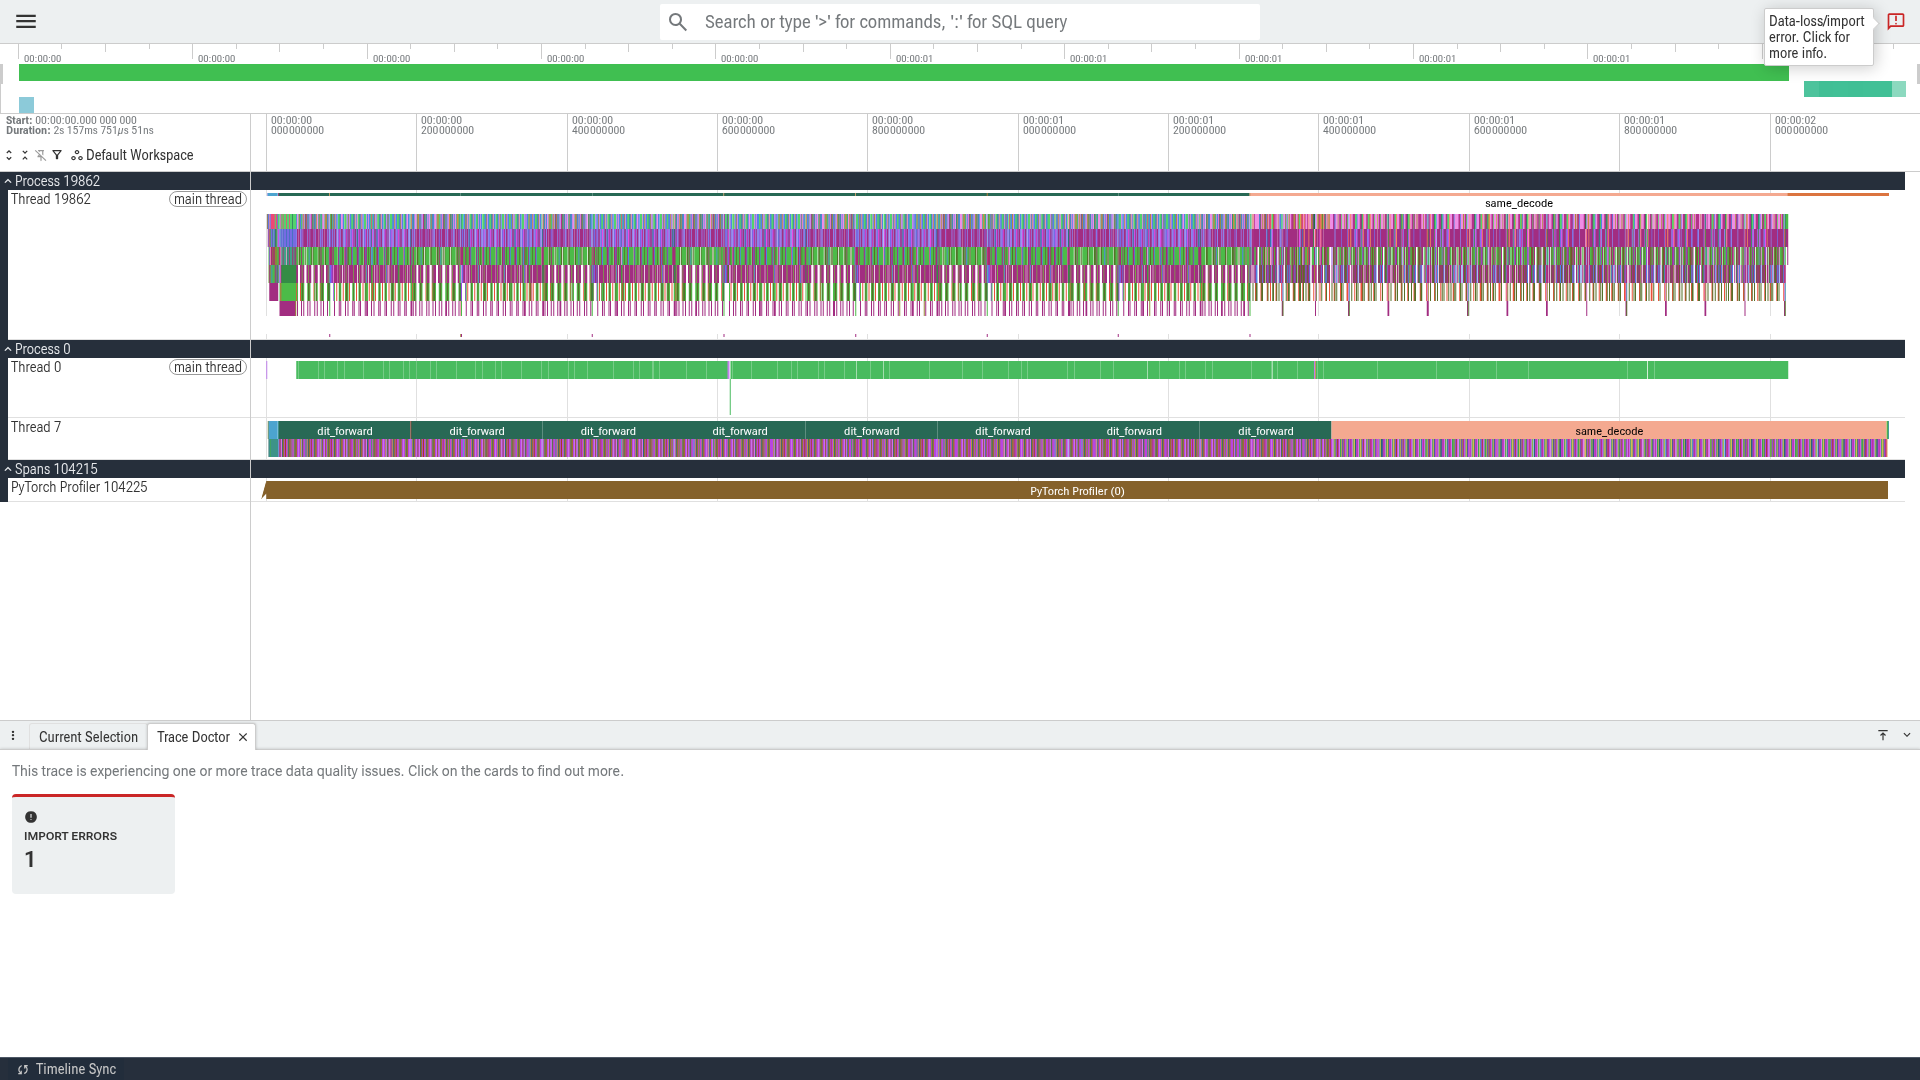This screenshot has width=1920, height=1080.
Task: Expand all track groups icon
Action: (9, 155)
